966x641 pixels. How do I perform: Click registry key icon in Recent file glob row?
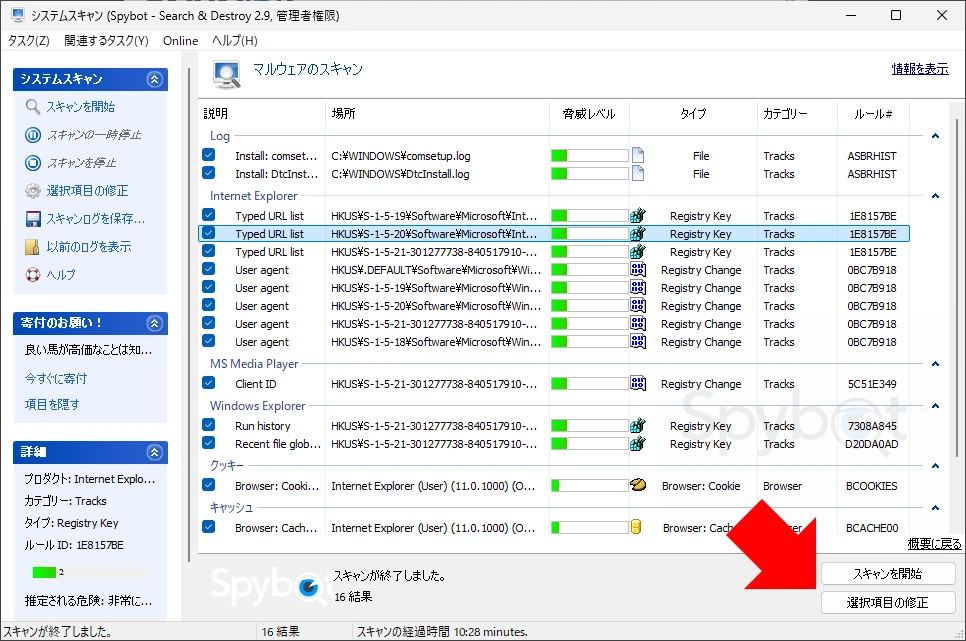click(x=638, y=443)
